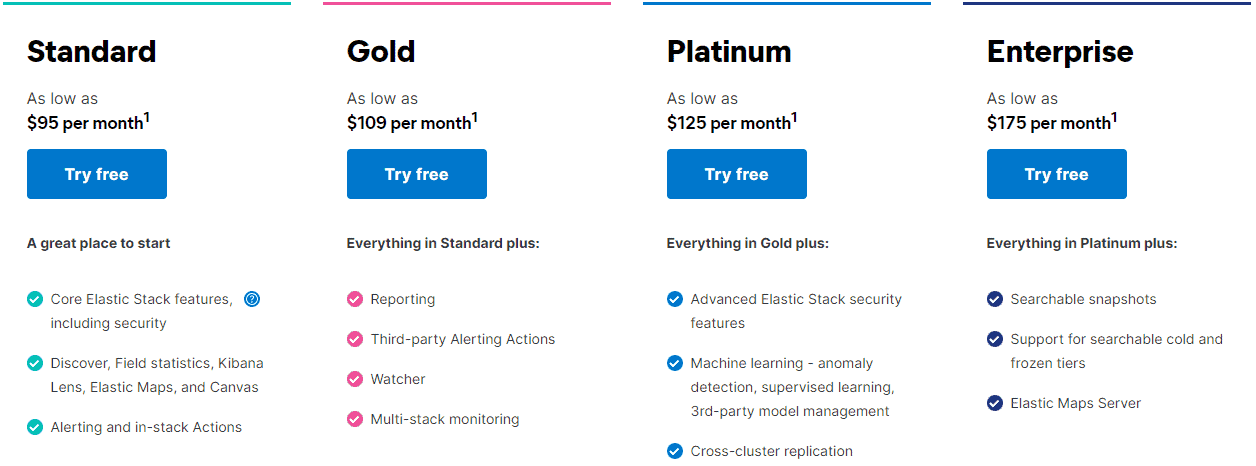Click the Advanced Elastic Stack security features text
The height and width of the screenshot is (466, 1256).
796,311
